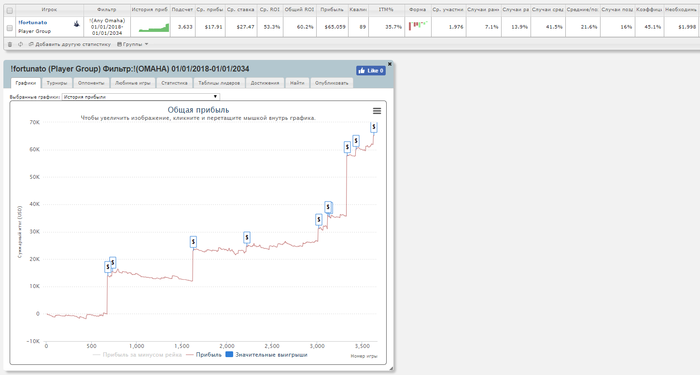Click the green profit history sparkline thumbnail
The height and width of the screenshot is (375, 700).
click(x=154, y=28)
